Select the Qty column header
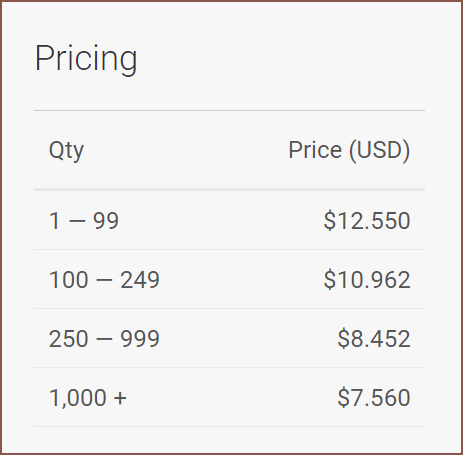463x455 pixels. coord(66,151)
